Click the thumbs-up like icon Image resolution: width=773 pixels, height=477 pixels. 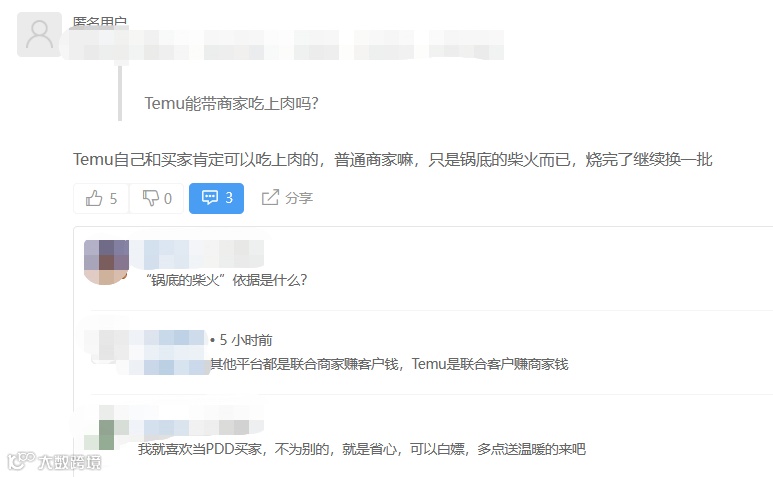[x=94, y=198]
